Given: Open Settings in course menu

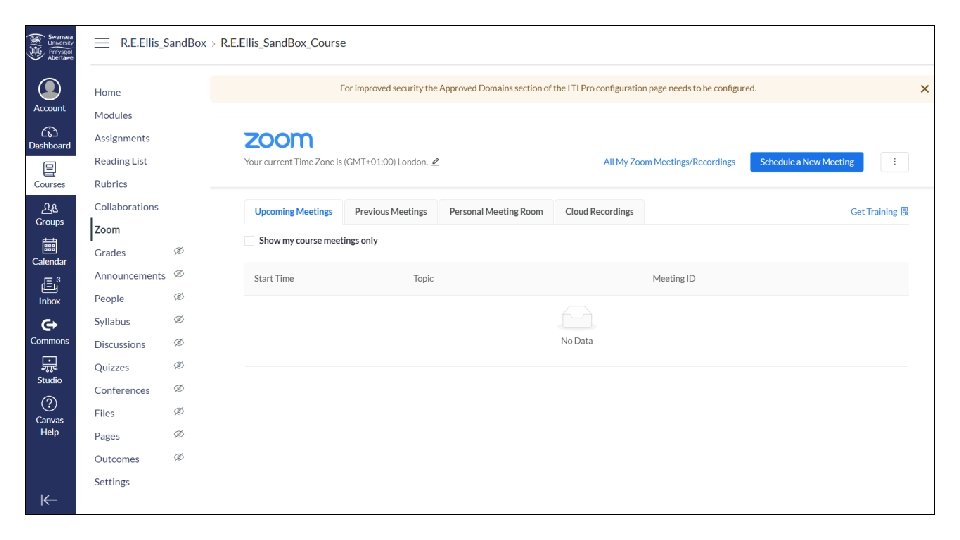Looking at the screenshot, I should point(112,482).
